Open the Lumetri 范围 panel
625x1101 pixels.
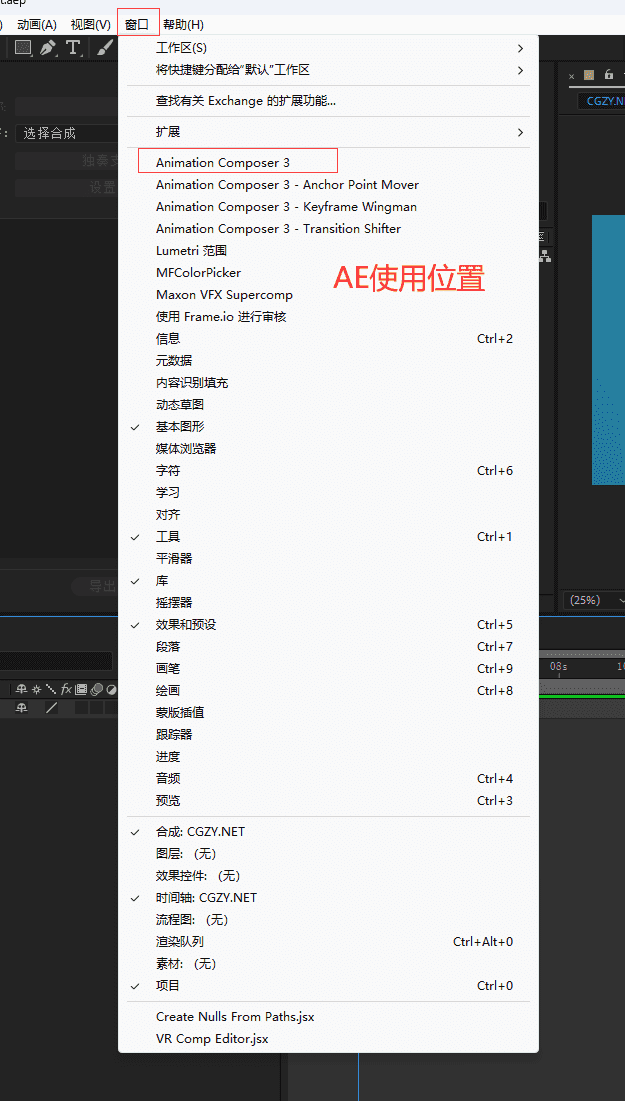pyautogui.click(x=328, y=251)
